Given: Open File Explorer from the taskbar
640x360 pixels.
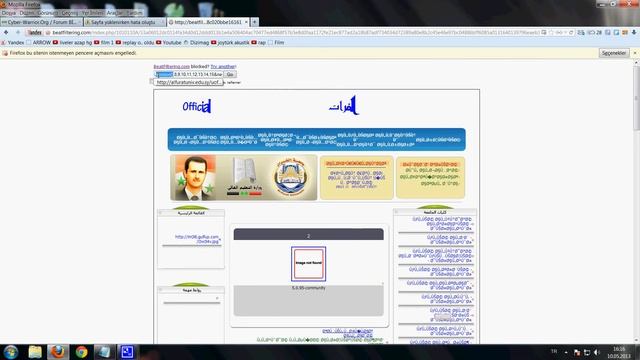Looking at the screenshot, I should click(x=35, y=352).
